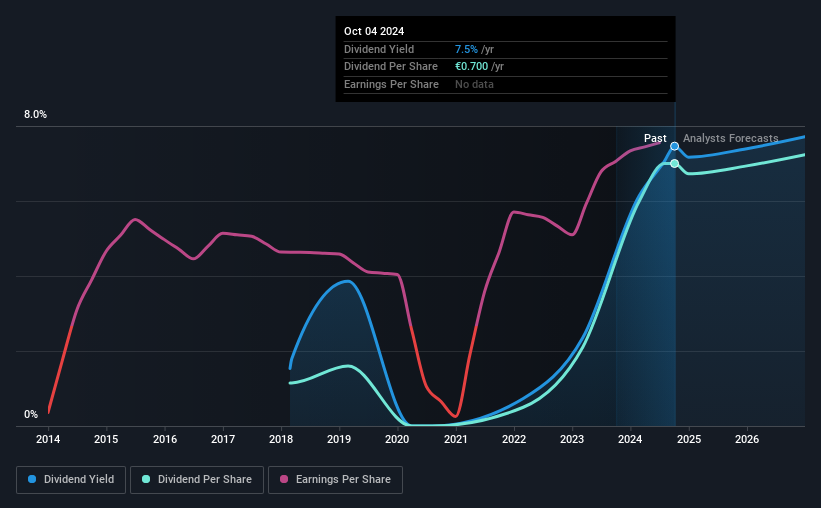Screen dimensions: 821x508
Task: Click the 2020 x-axis label
Action: pyautogui.click(x=397, y=439)
